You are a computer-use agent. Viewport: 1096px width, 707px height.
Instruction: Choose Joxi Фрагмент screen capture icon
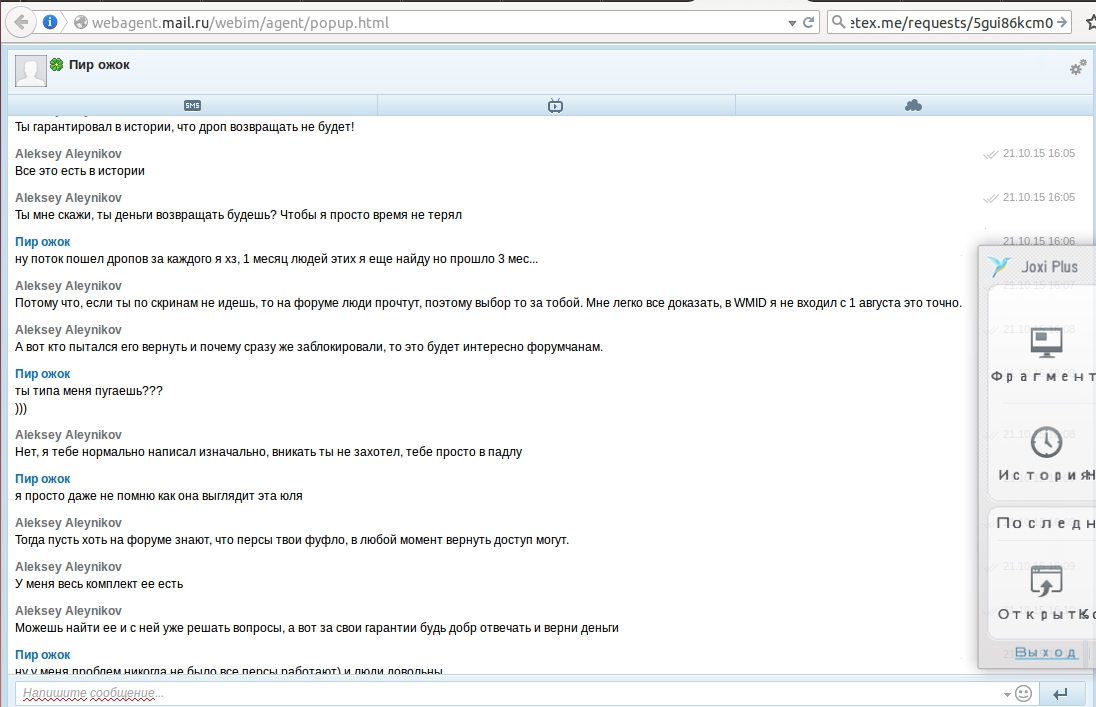pyautogui.click(x=1046, y=342)
